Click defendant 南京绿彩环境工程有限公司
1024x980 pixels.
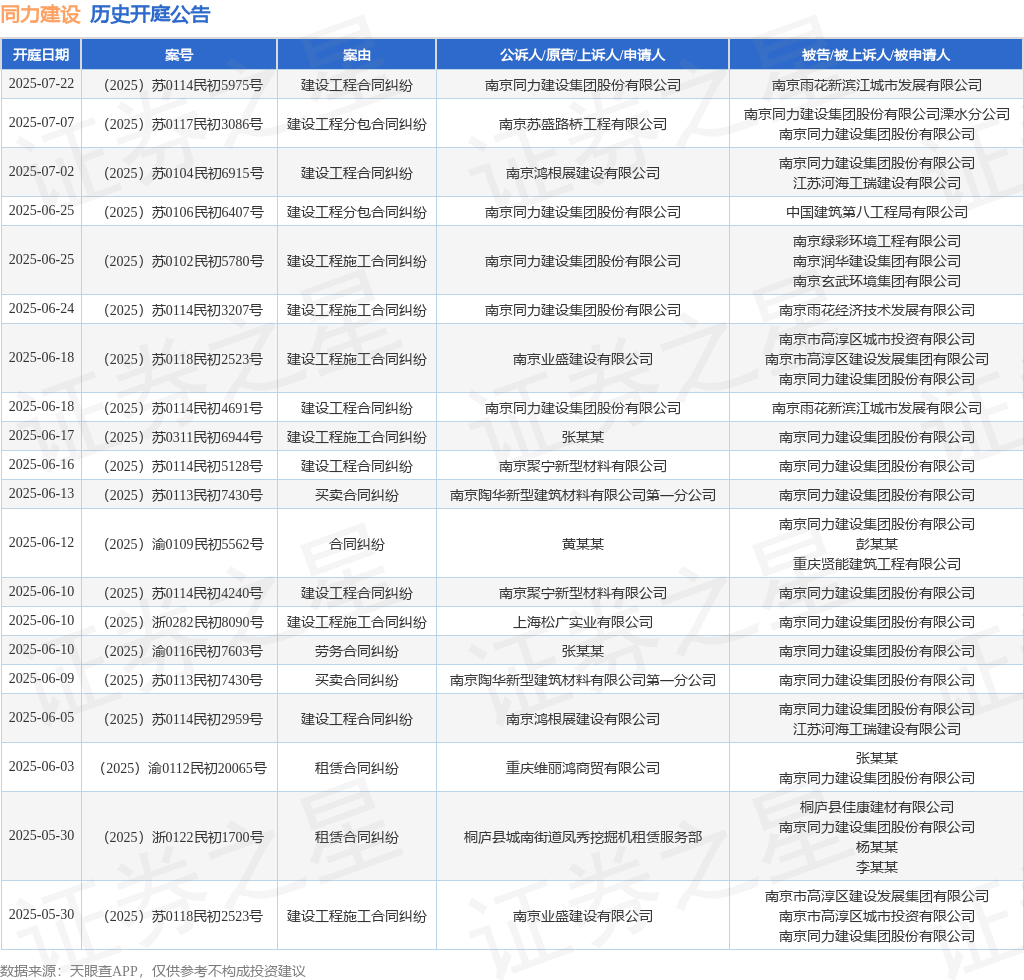(876, 242)
